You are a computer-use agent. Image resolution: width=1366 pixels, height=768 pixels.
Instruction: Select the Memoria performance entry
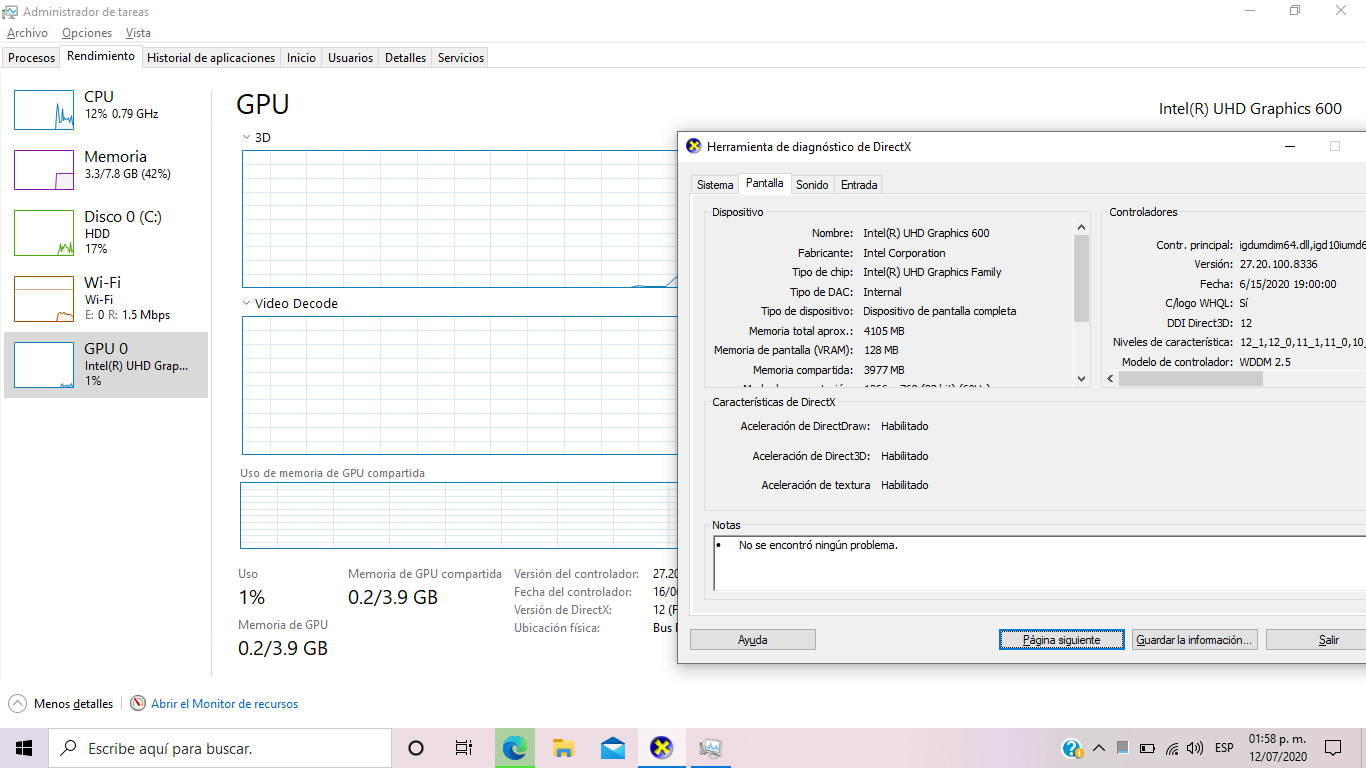tap(106, 169)
